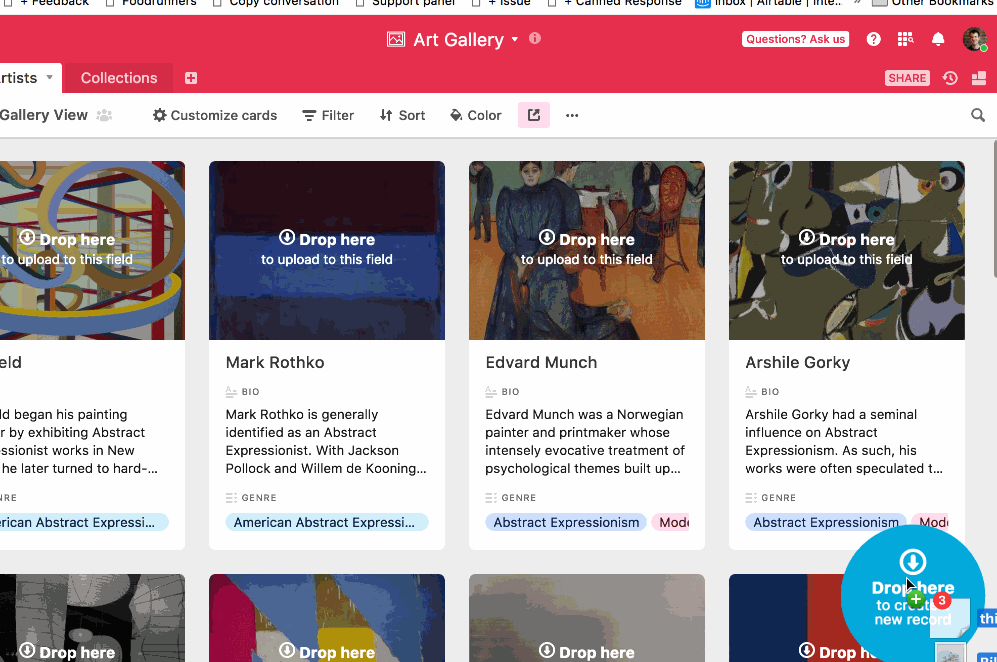The image size is (997, 662).
Task: Open the Copy conversation bookmark
Action: (x=275, y=3)
